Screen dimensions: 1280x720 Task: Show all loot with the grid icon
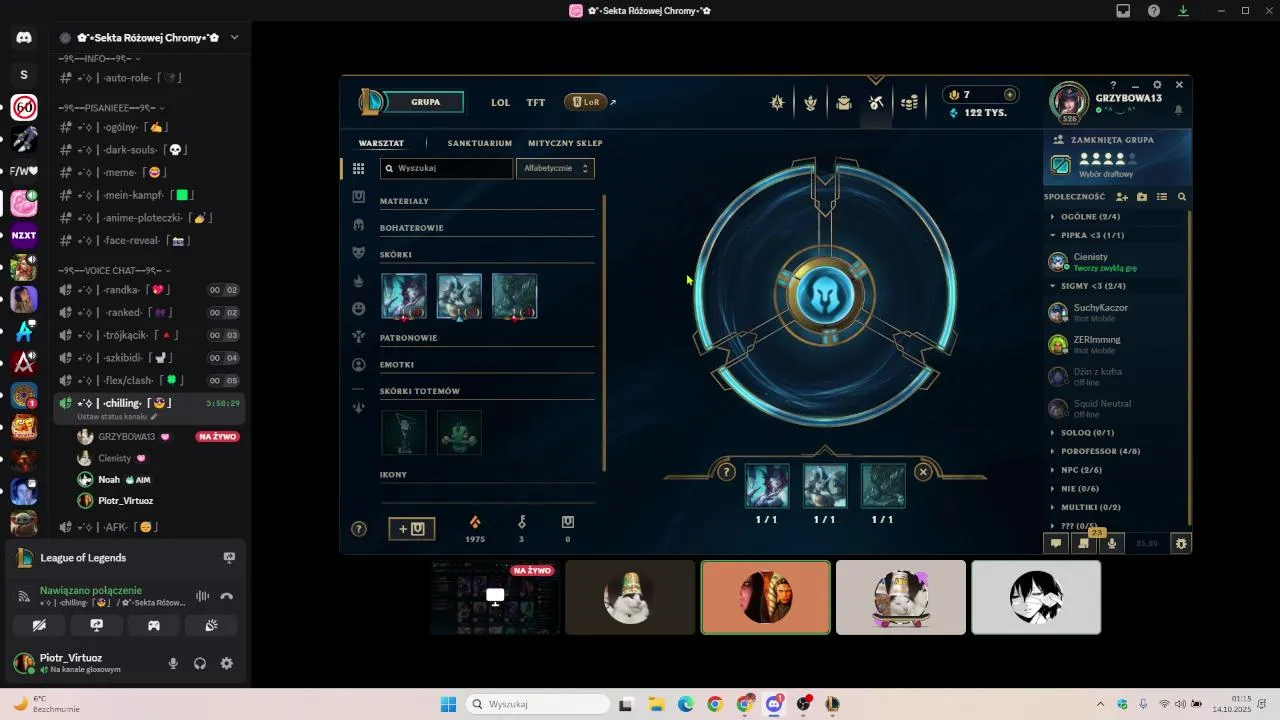pos(359,169)
